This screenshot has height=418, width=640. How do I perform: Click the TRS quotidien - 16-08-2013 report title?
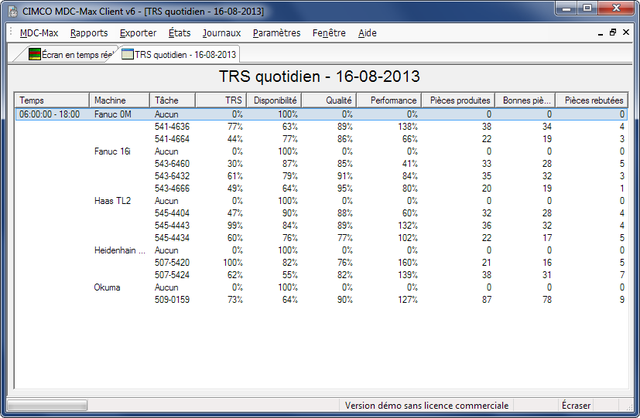(320, 77)
